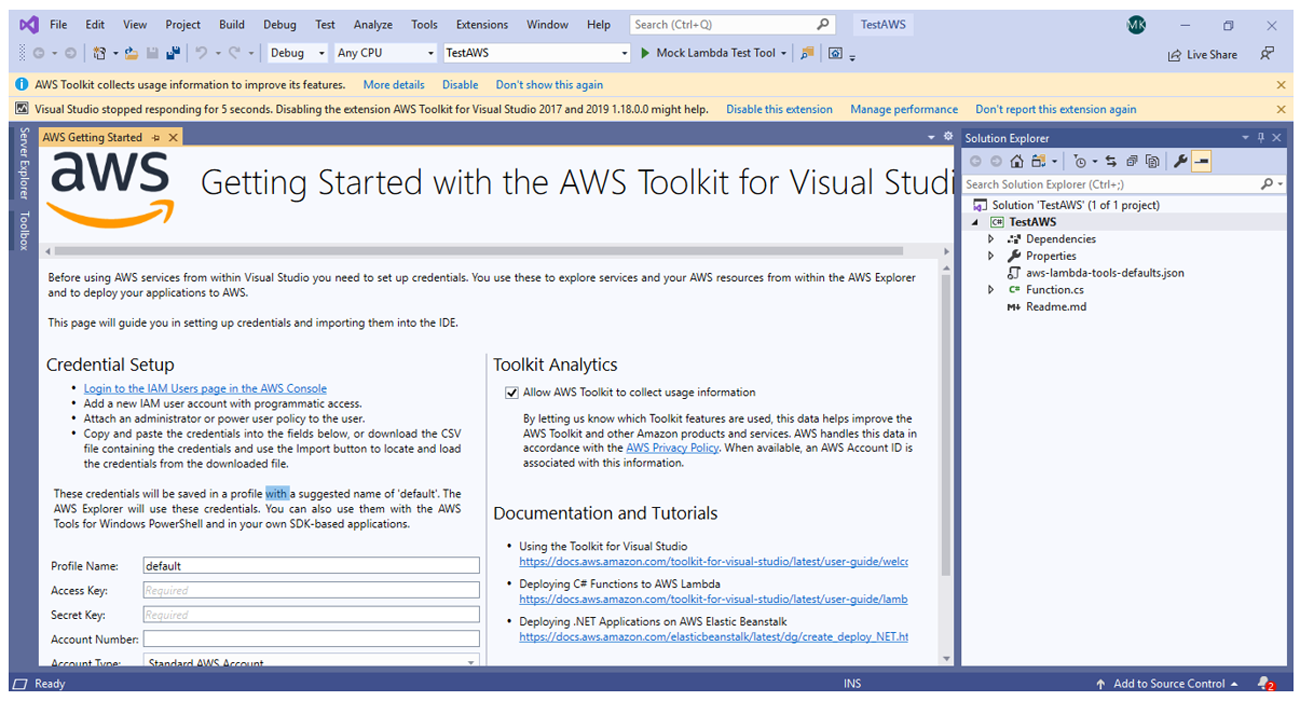This screenshot has width=1300, height=701.
Task: Click the Find in Files toolbar icon
Action: coord(806,53)
